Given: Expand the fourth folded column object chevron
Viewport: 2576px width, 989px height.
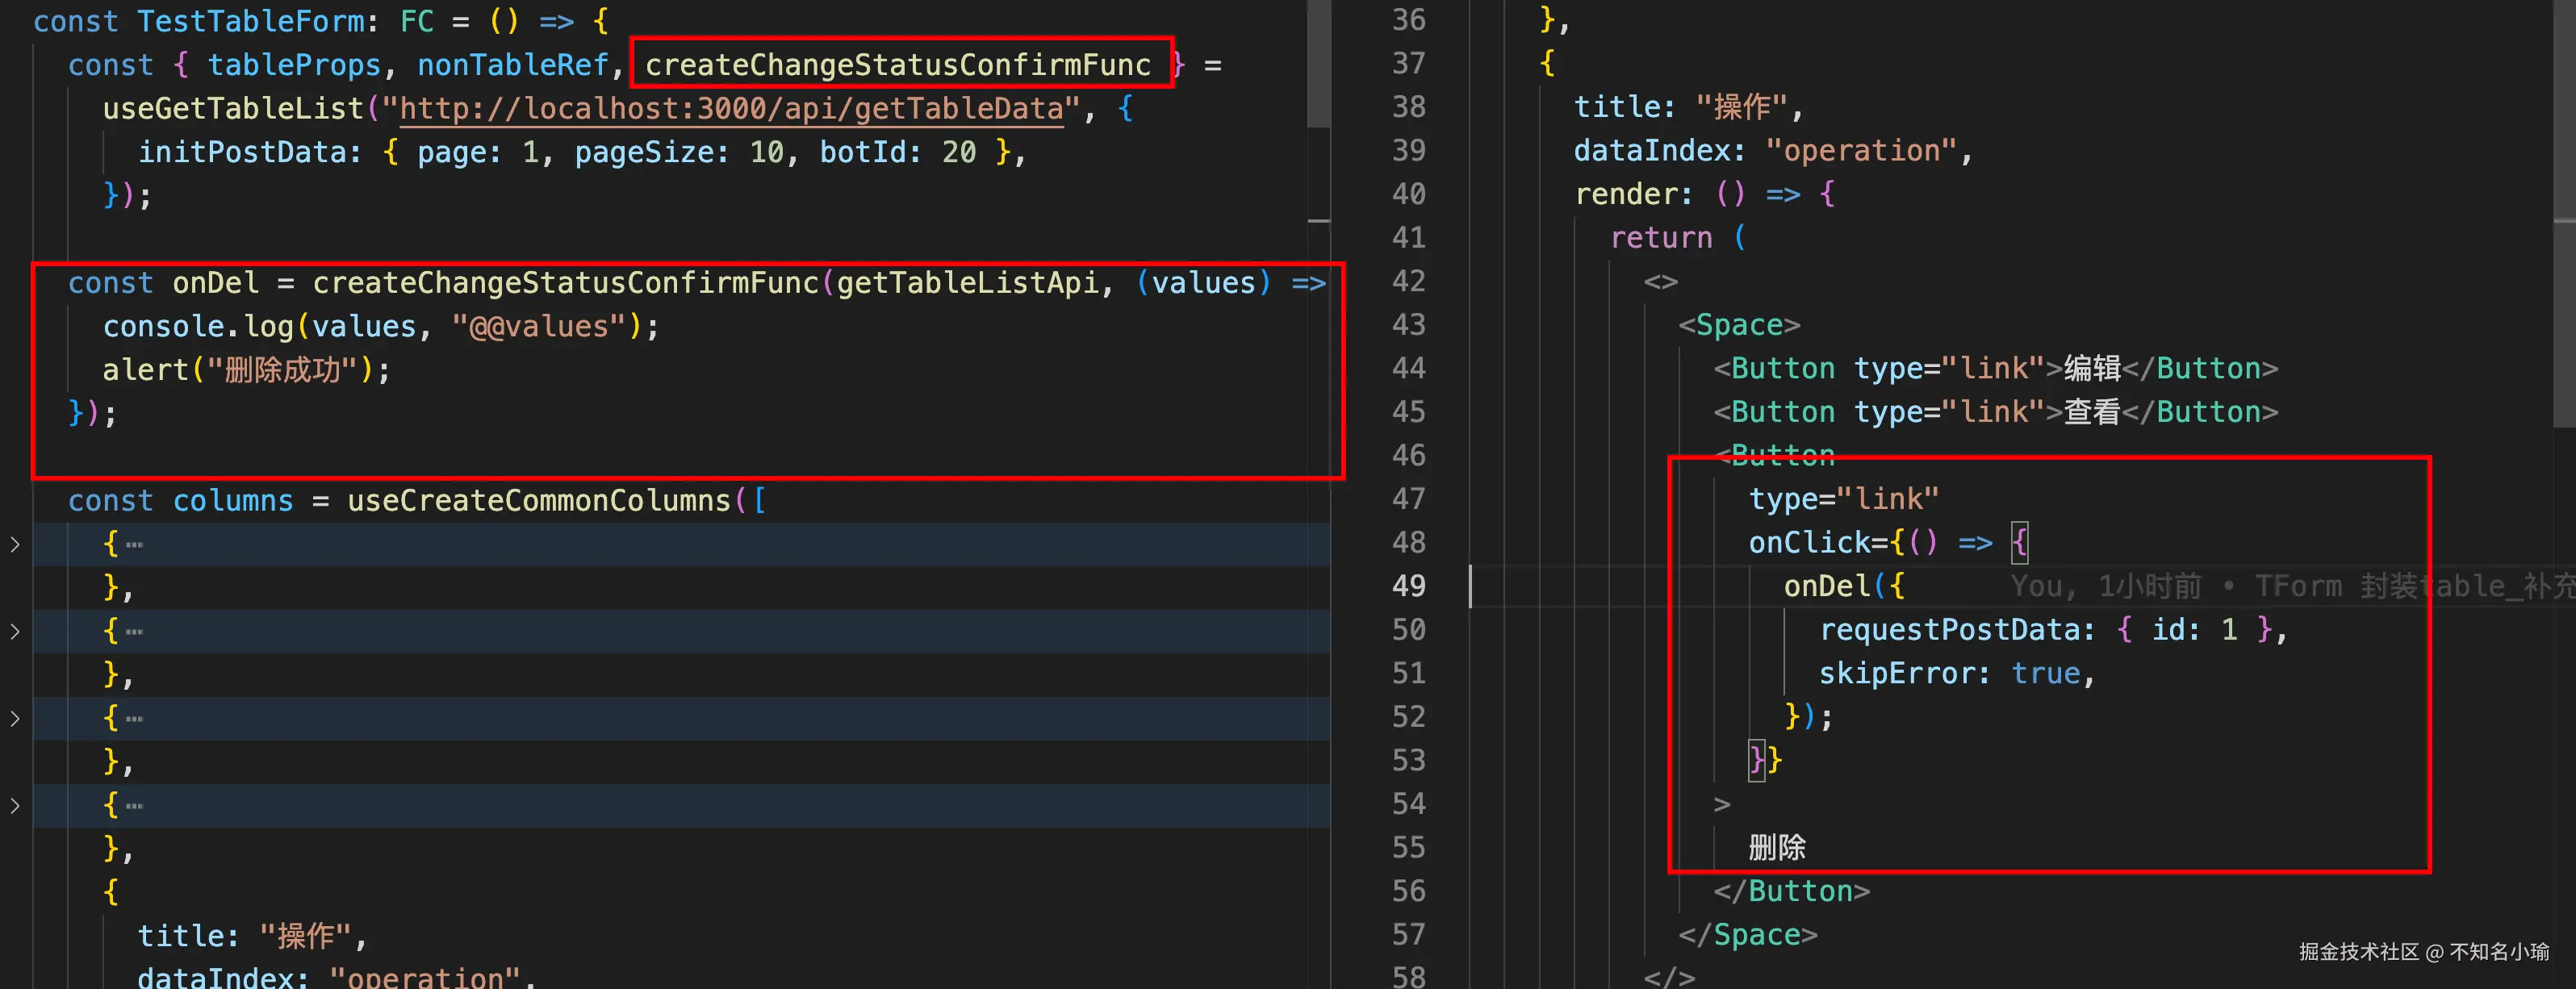Looking at the screenshot, I should click(15, 806).
